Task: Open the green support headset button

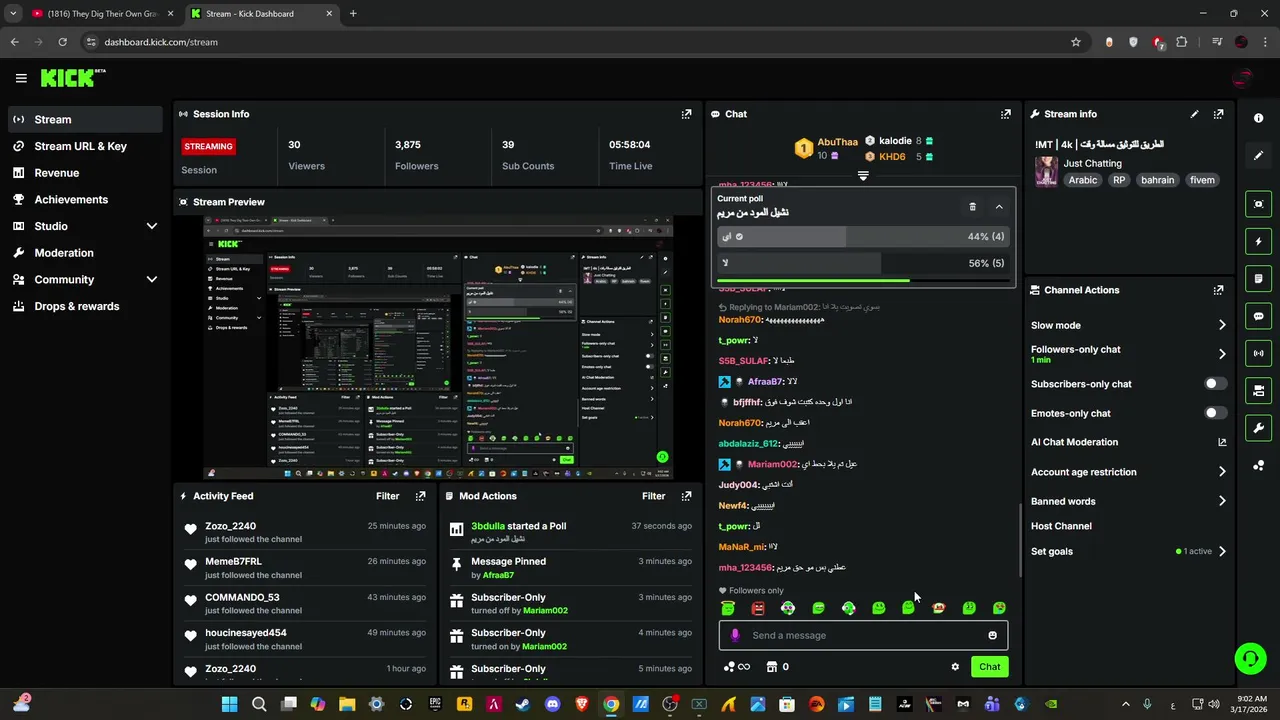Action: coord(1250,658)
